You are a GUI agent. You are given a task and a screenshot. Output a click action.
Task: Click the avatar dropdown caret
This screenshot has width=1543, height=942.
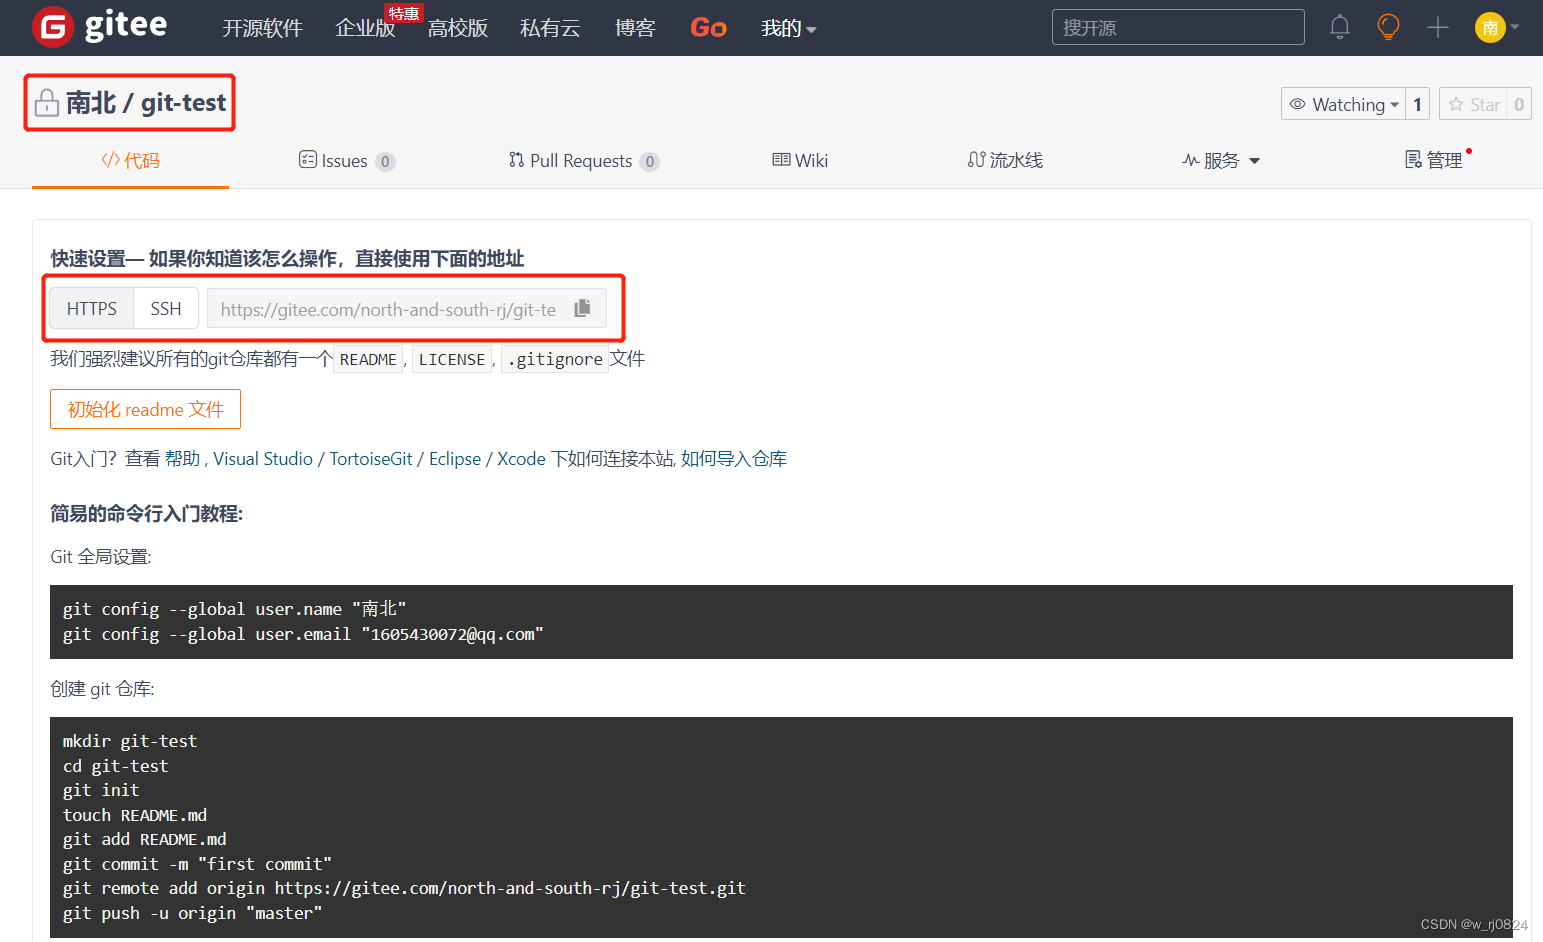[1515, 28]
